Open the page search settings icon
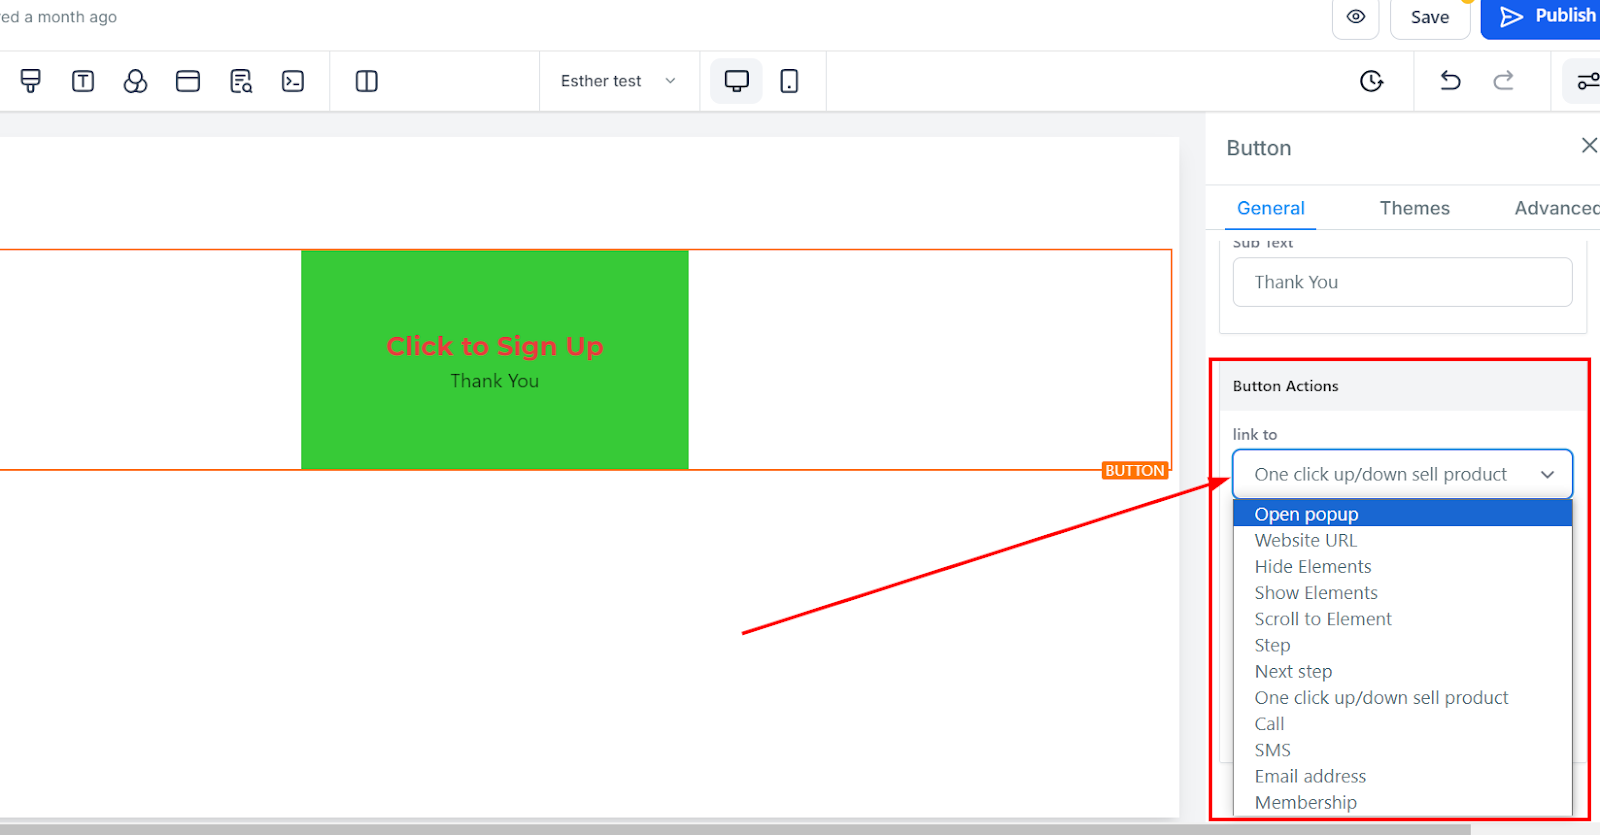The width and height of the screenshot is (1600, 835). pyautogui.click(x=241, y=81)
